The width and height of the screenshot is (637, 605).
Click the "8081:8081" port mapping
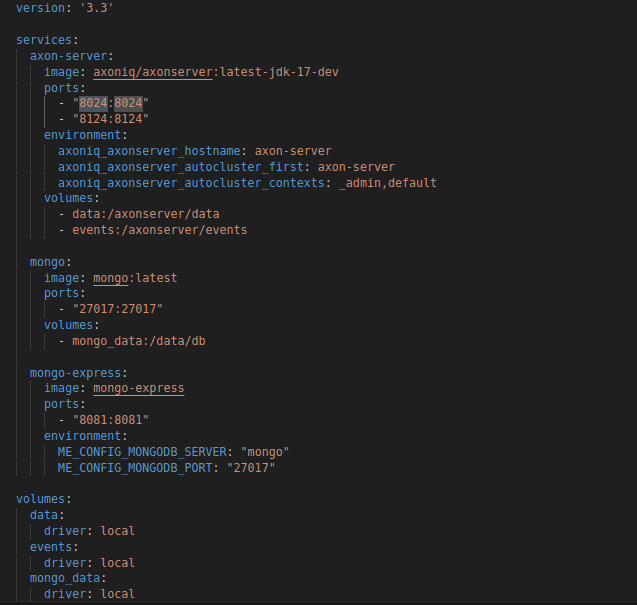tap(110, 420)
